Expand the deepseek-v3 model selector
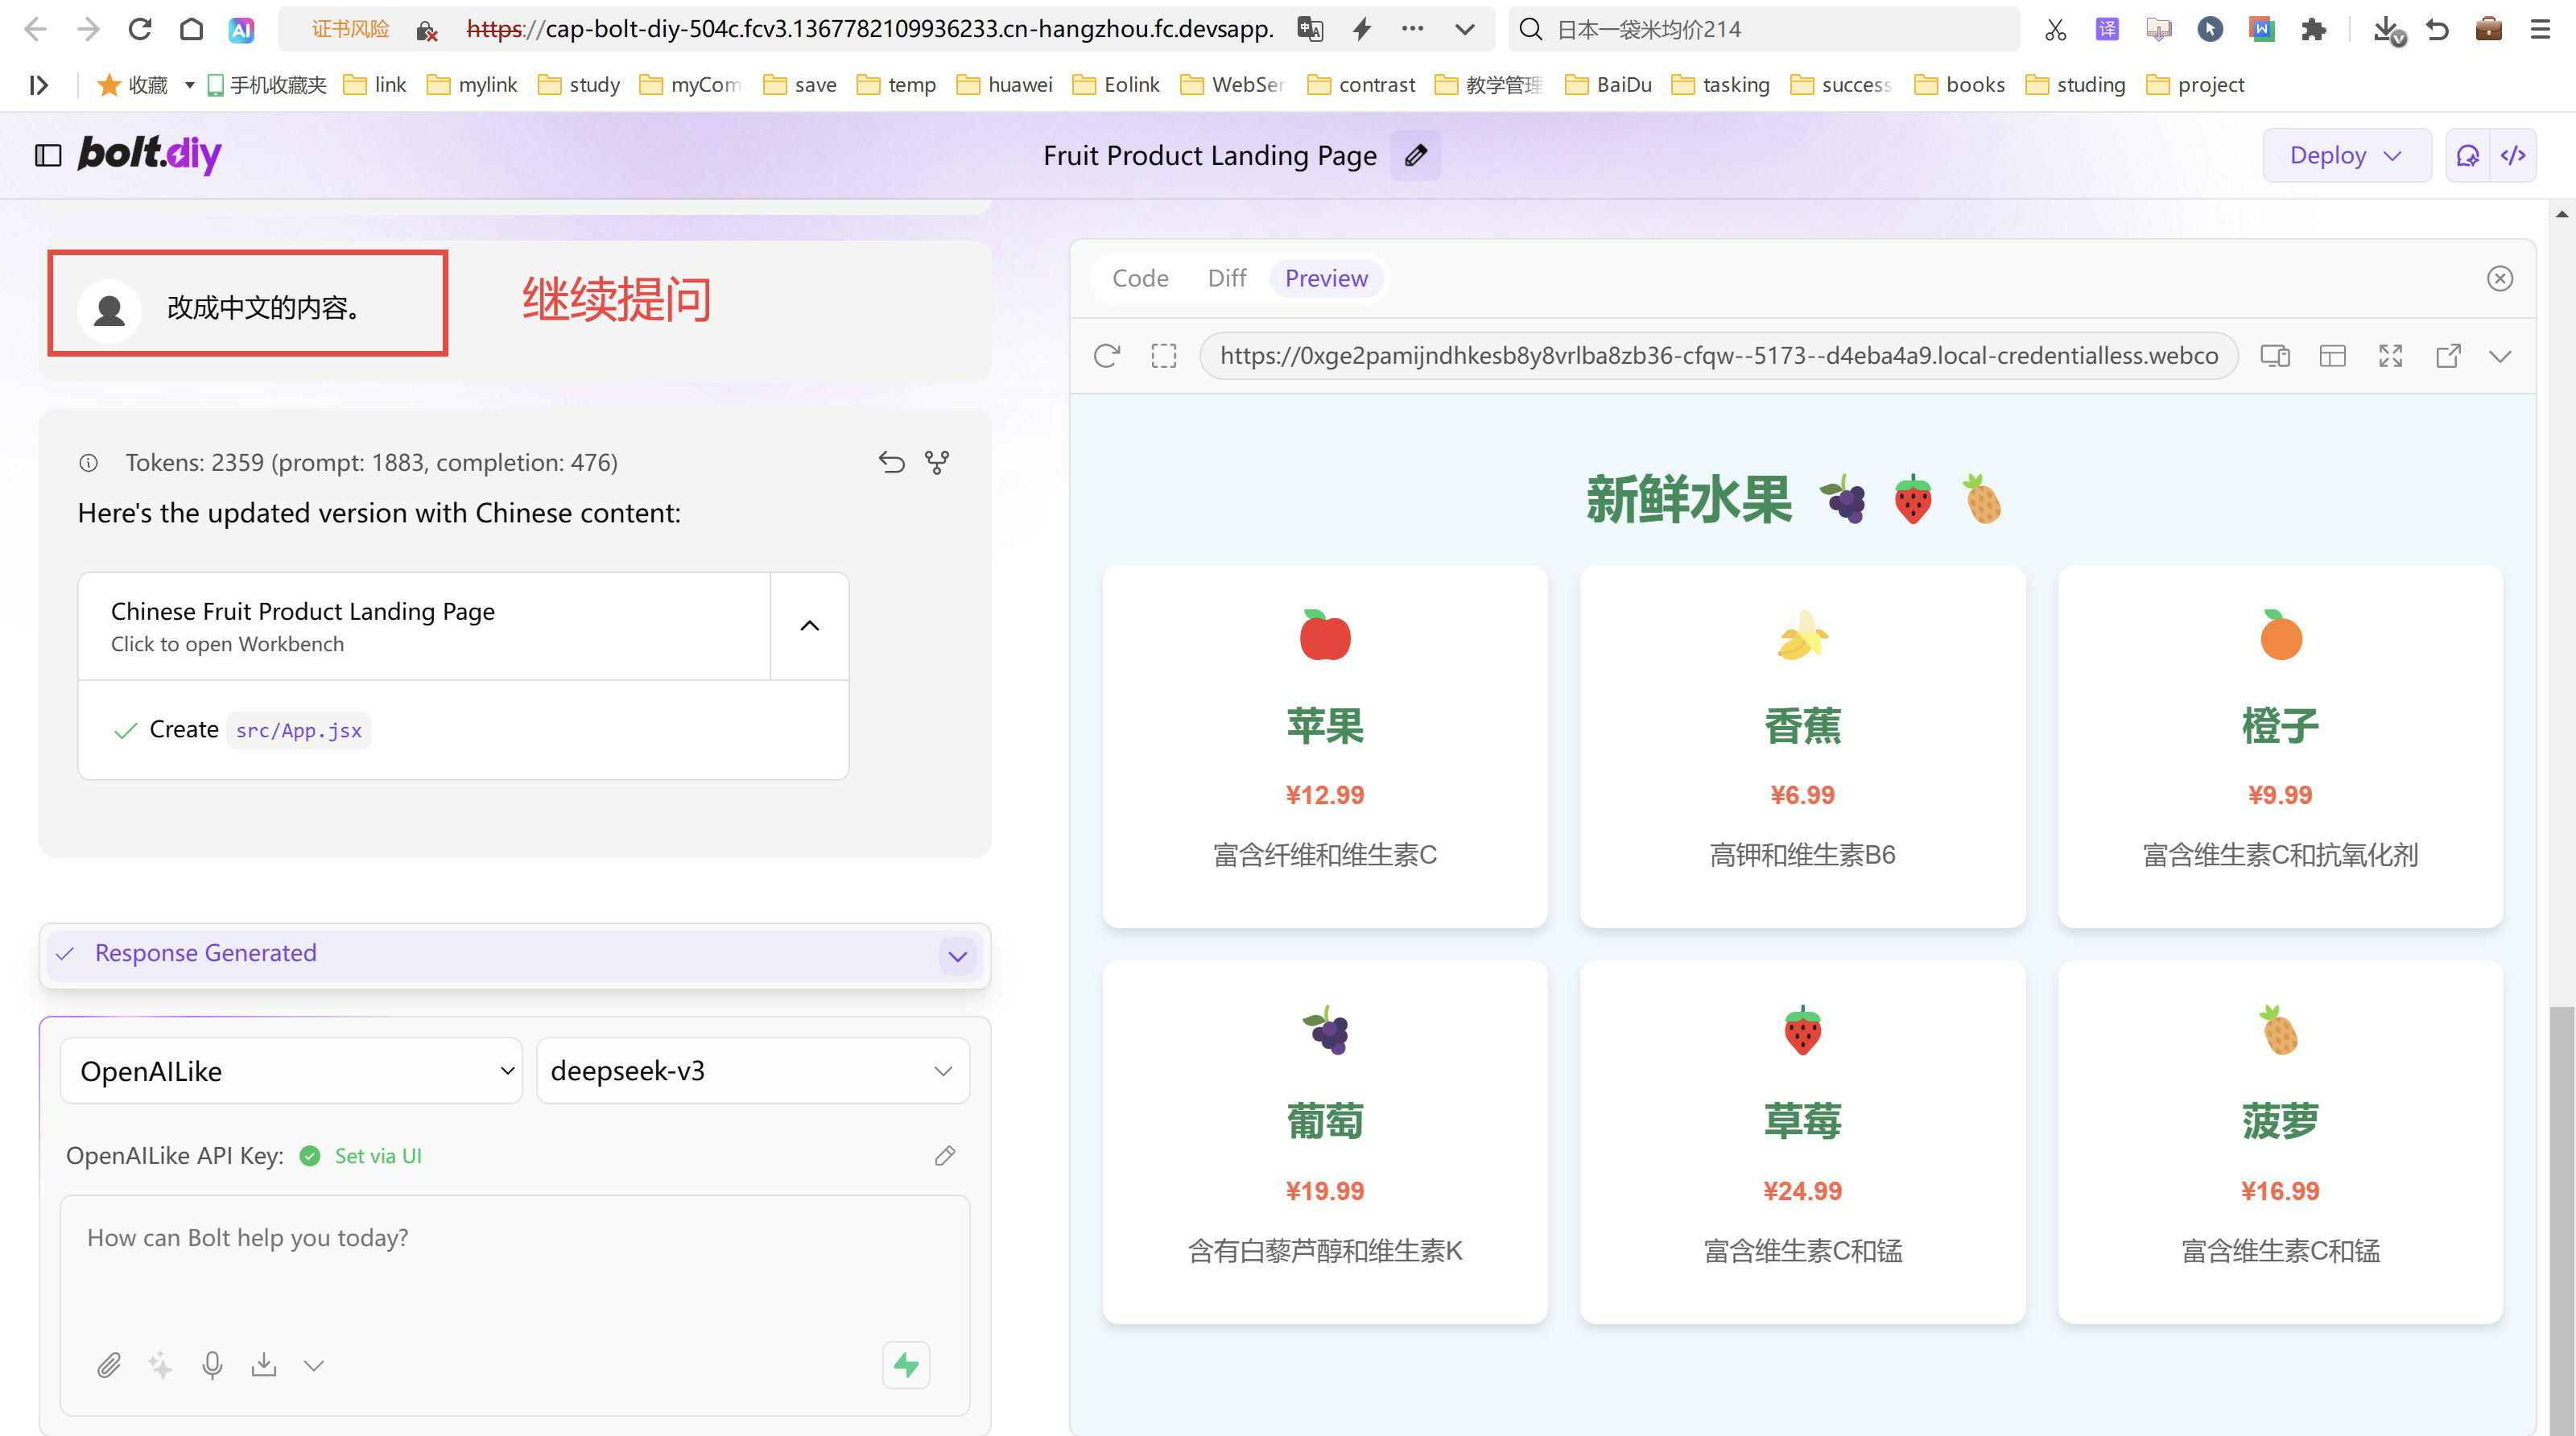Image resolution: width=2576 pixels, height=1436 pixels. pyautogui.click(x=752, y=1071)
